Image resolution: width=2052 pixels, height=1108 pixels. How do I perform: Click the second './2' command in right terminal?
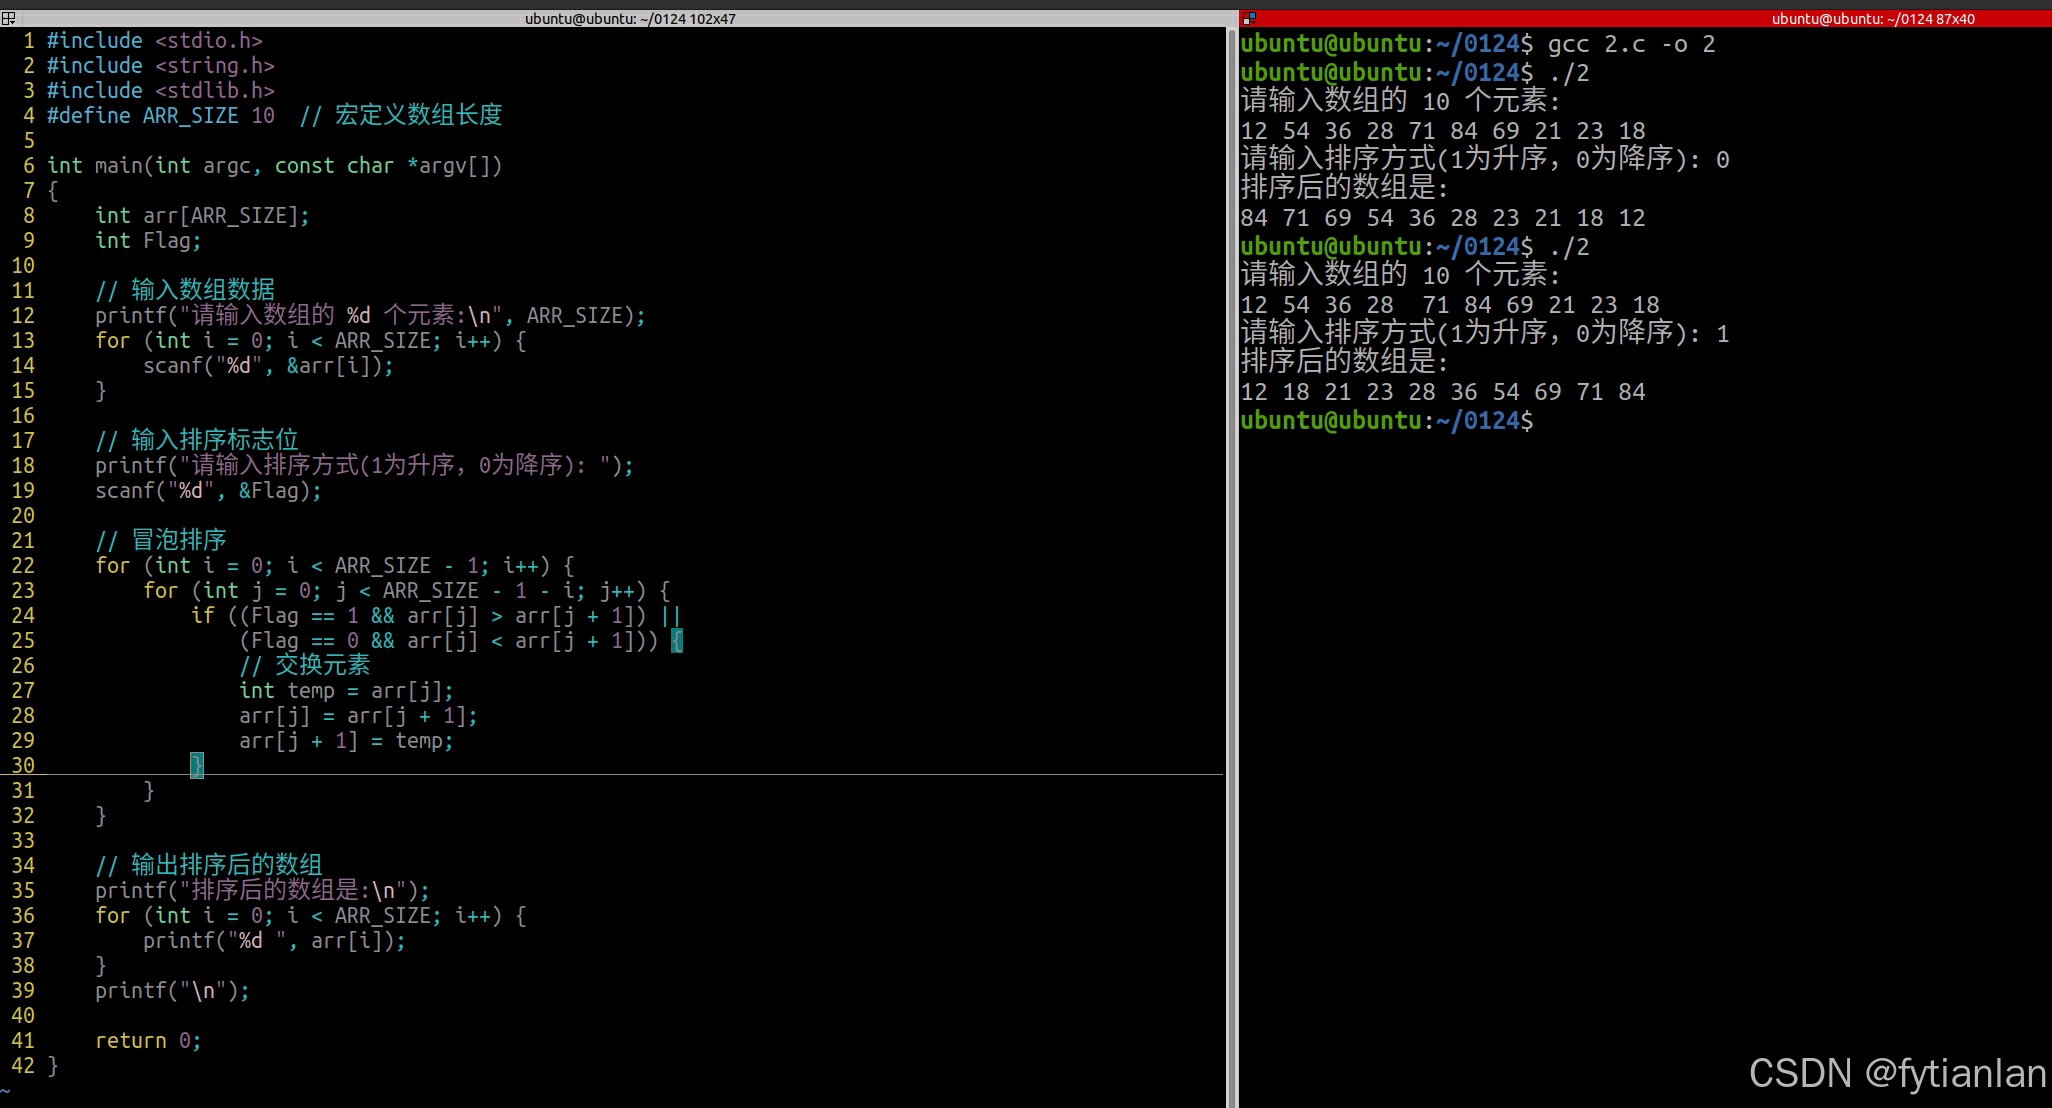pyautogui.click(x=1568, y=247)
